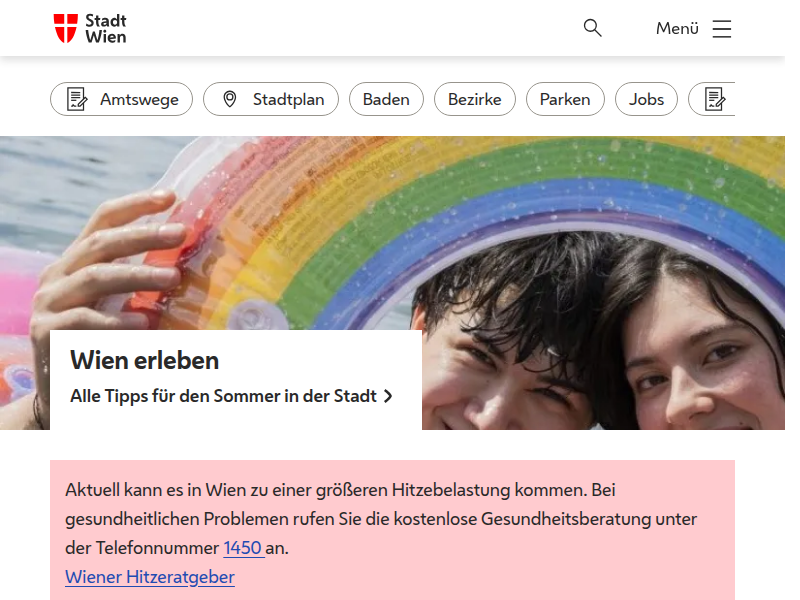This screenshot has height=600, width=800.
Task: Open Alle Tipps für den Sommer link
Action: pos(231,396)
